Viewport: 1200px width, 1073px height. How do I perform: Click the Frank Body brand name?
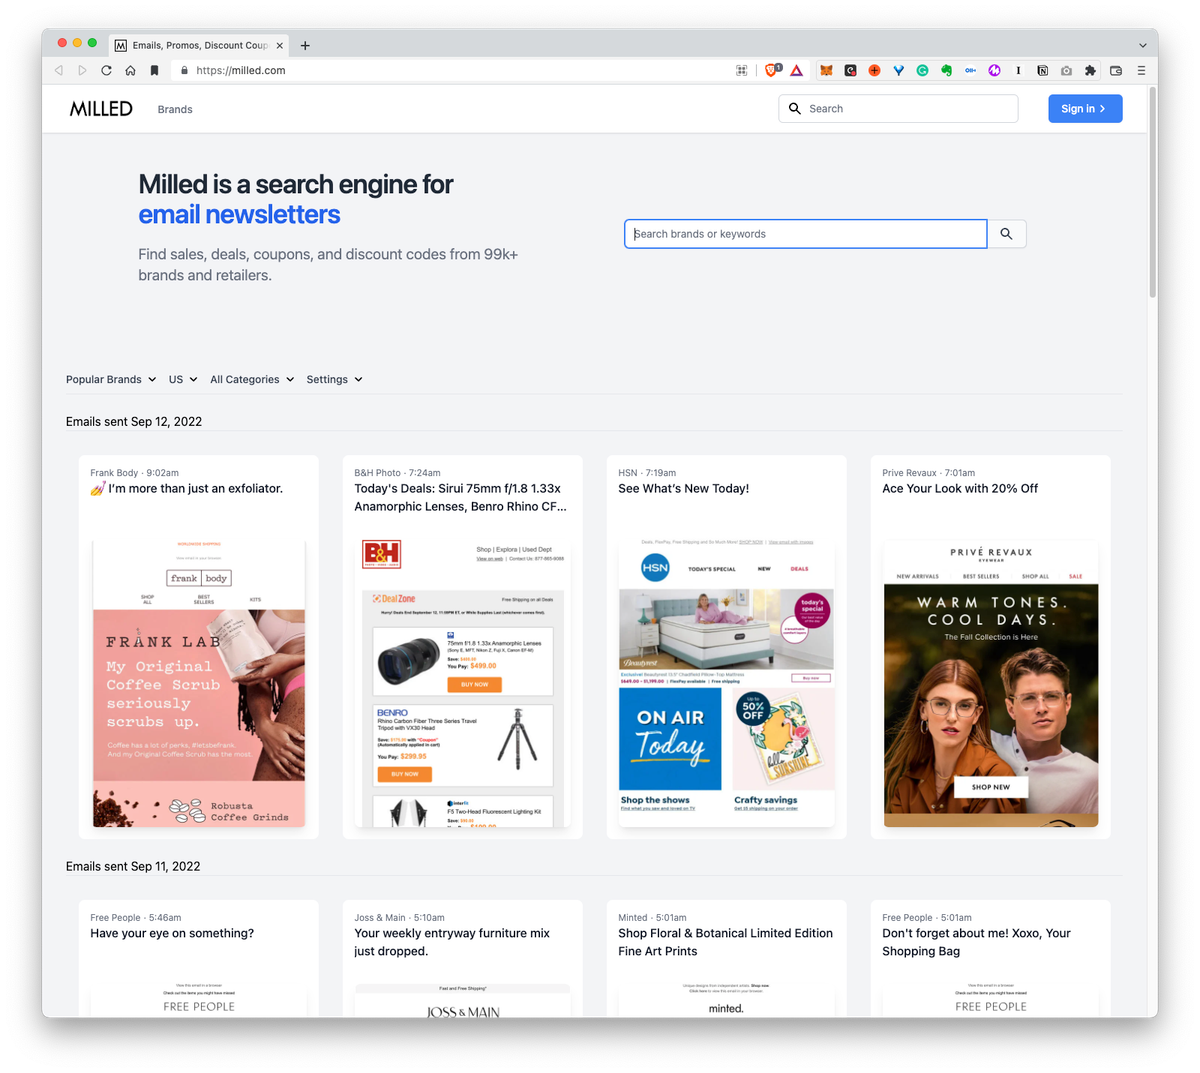click(x=114, y=473)
